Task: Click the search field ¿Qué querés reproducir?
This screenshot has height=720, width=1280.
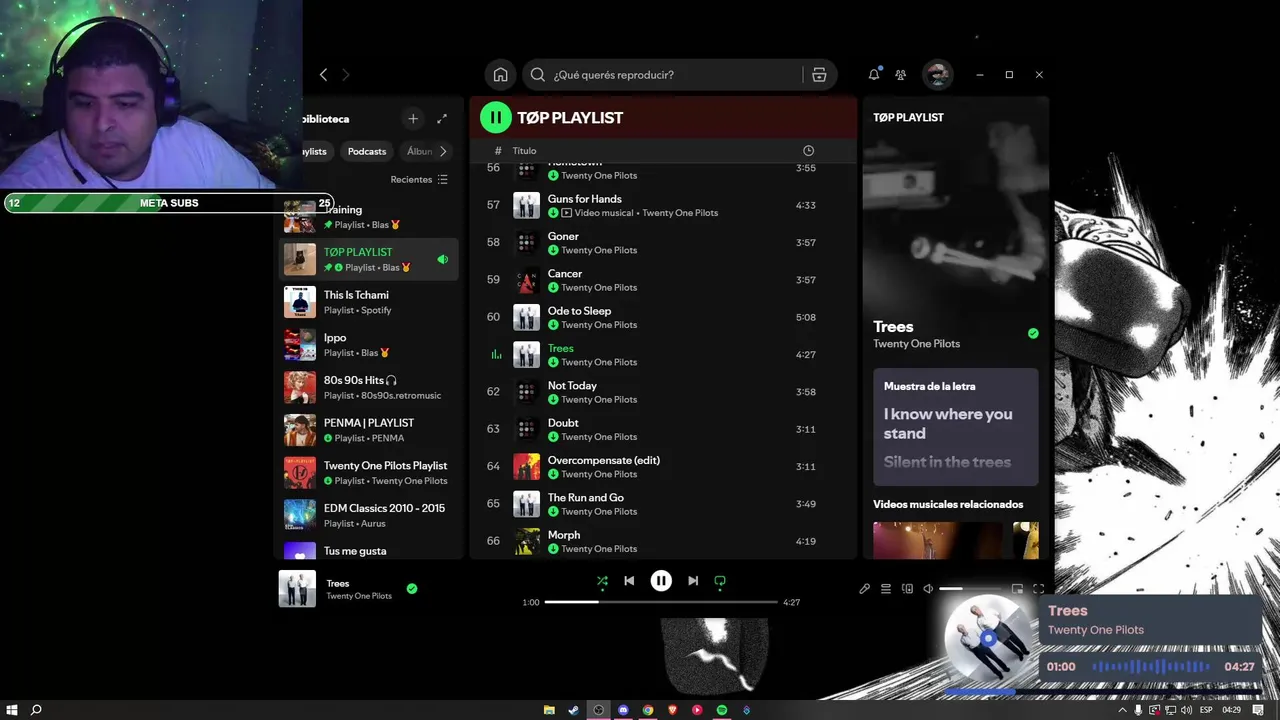Action: click(x=677, y=75)
